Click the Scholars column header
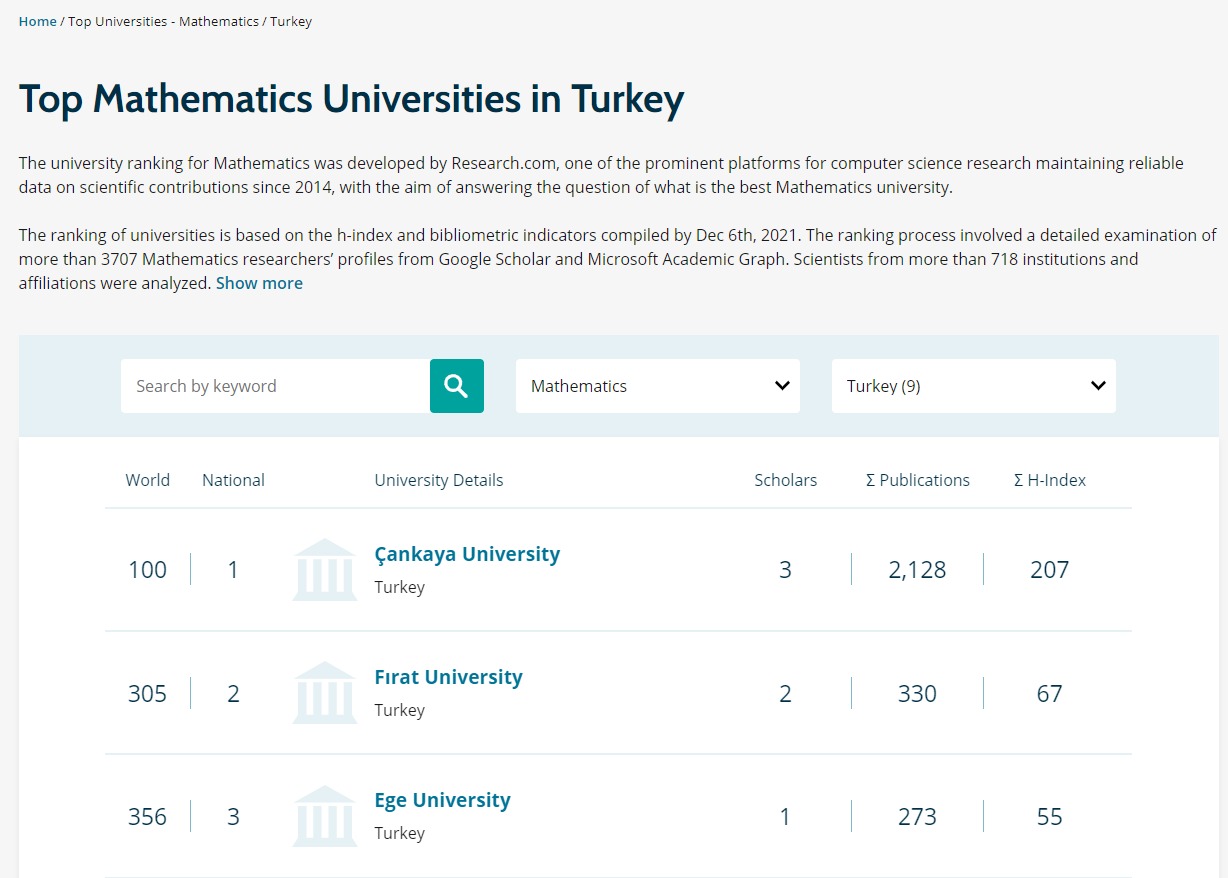 [785, 480]
